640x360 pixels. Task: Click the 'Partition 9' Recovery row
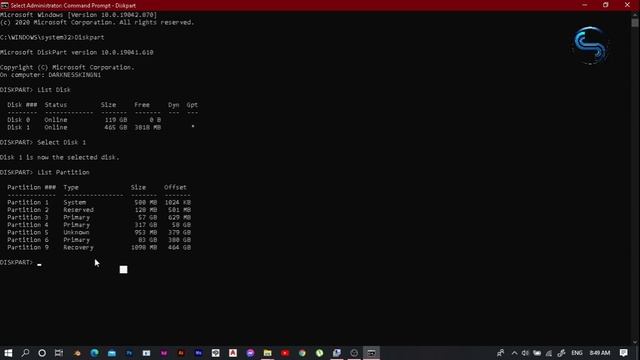pyautogui.click(x=99, y=247)
